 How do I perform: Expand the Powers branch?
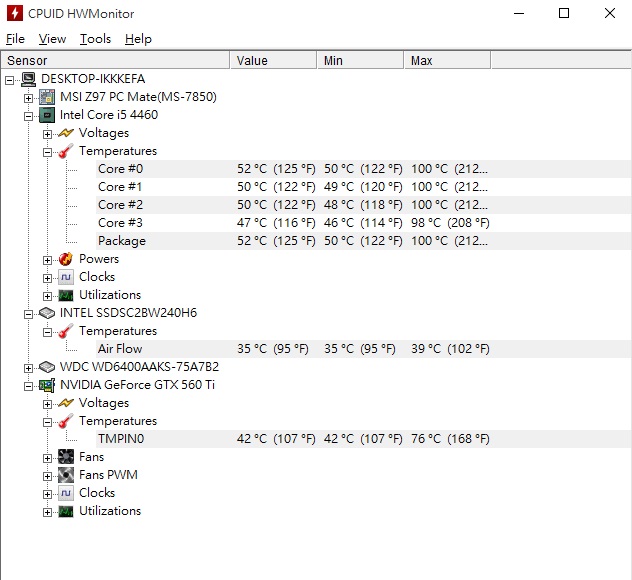[47, 260]
